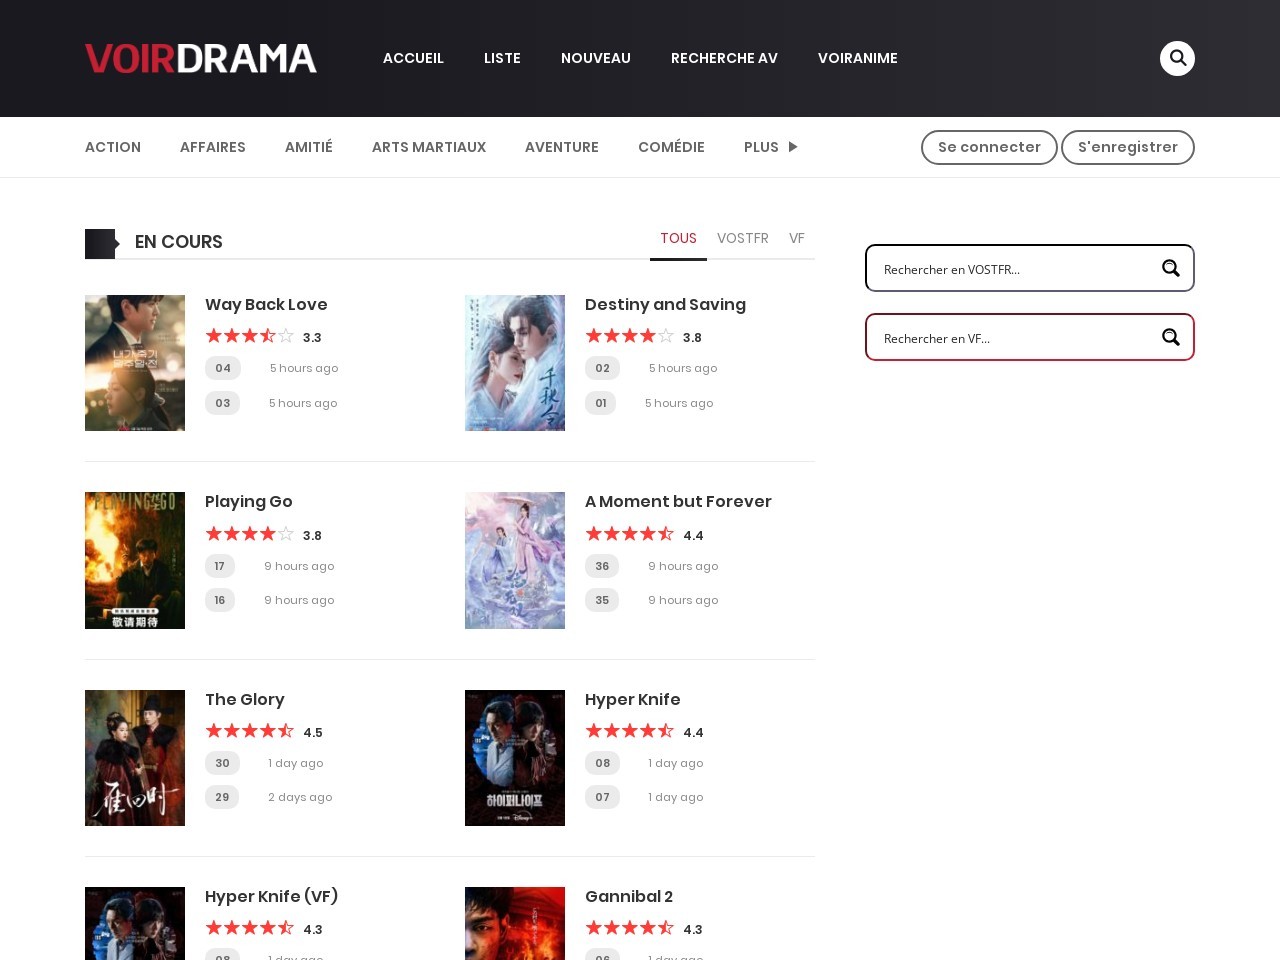1280x960 pixels.
Task: Open the Destiny and Saving title link
Action: coord(665,304)
